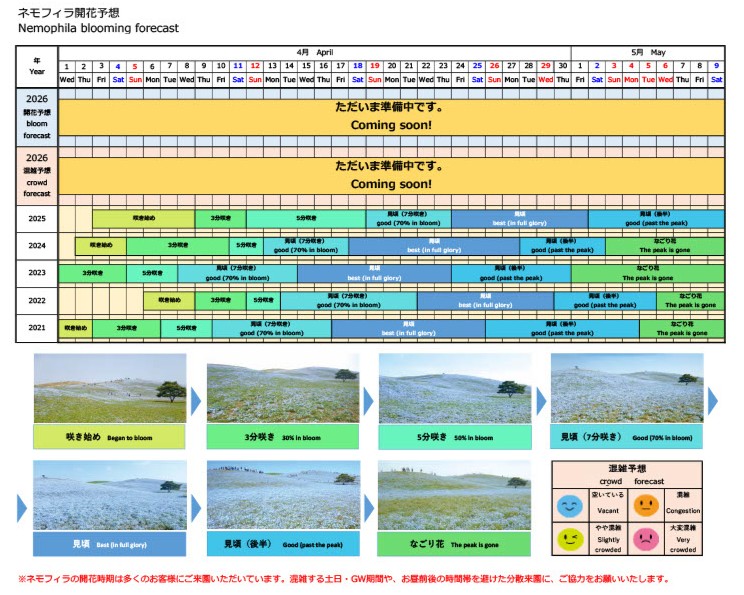Click the '5月 May' month header

[x=648, y=53]
